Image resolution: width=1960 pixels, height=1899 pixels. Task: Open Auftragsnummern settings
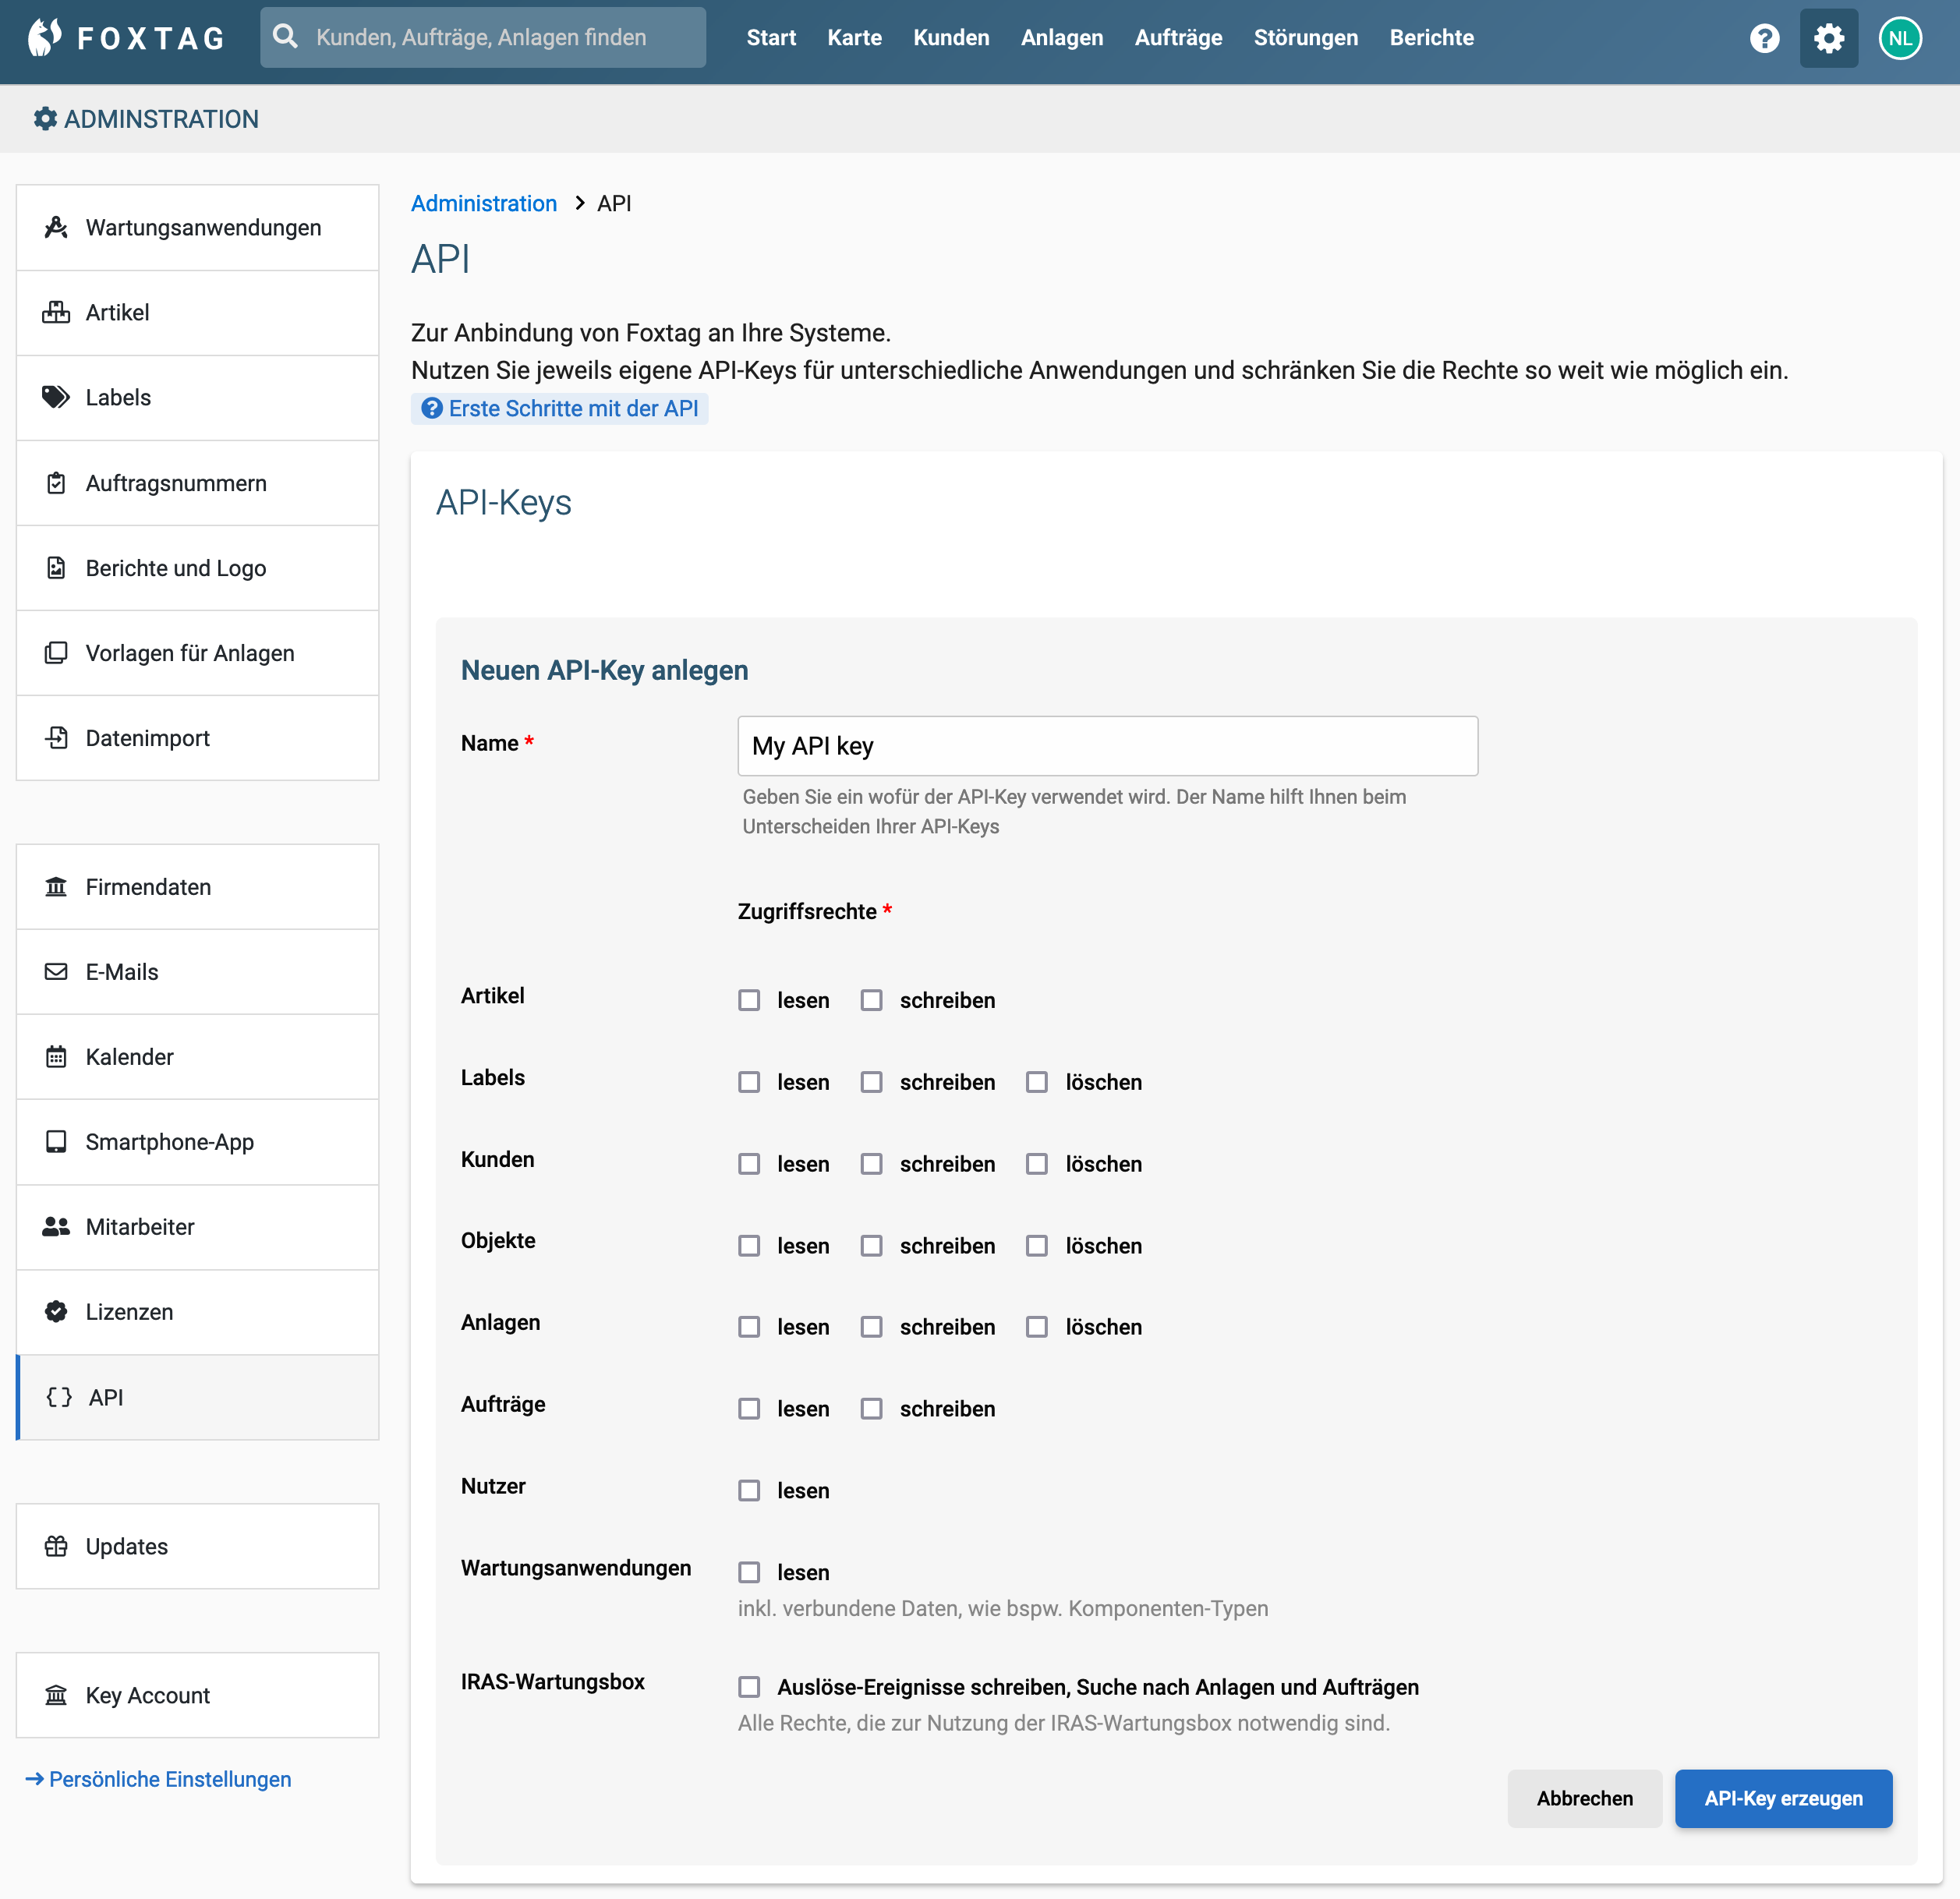(174, 483)
